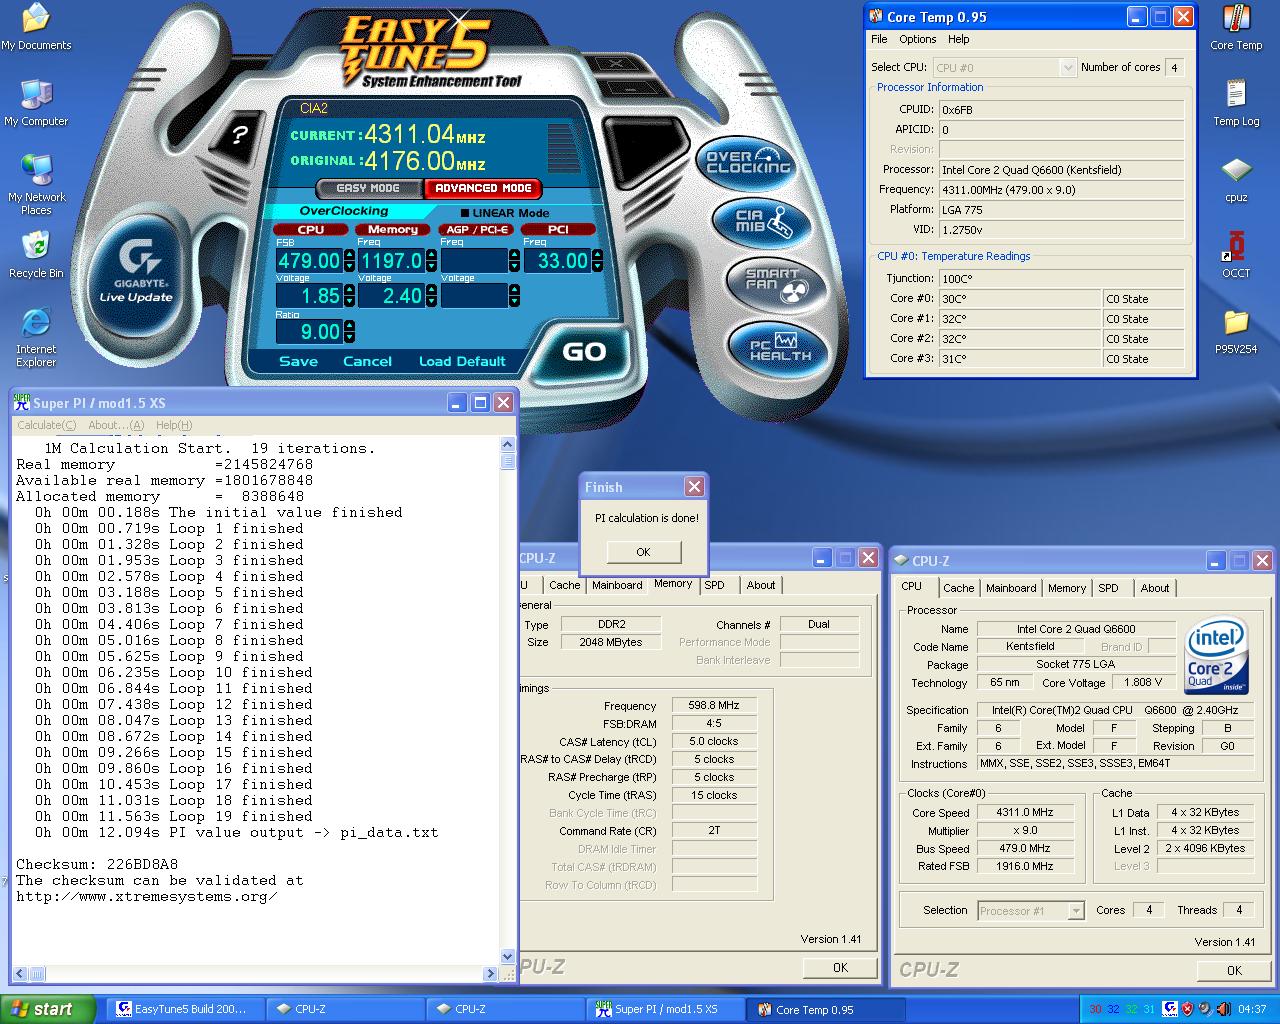Switch to the Mainboard tab in CPU-Z
1280x1024 pixels.
[x=1011, y=588]
